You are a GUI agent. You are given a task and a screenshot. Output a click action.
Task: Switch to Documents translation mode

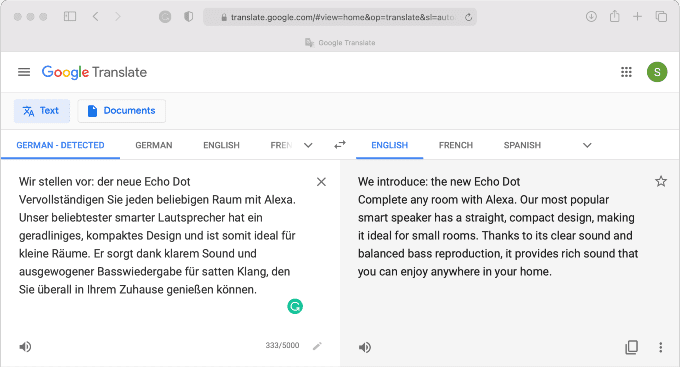point(121,111)
